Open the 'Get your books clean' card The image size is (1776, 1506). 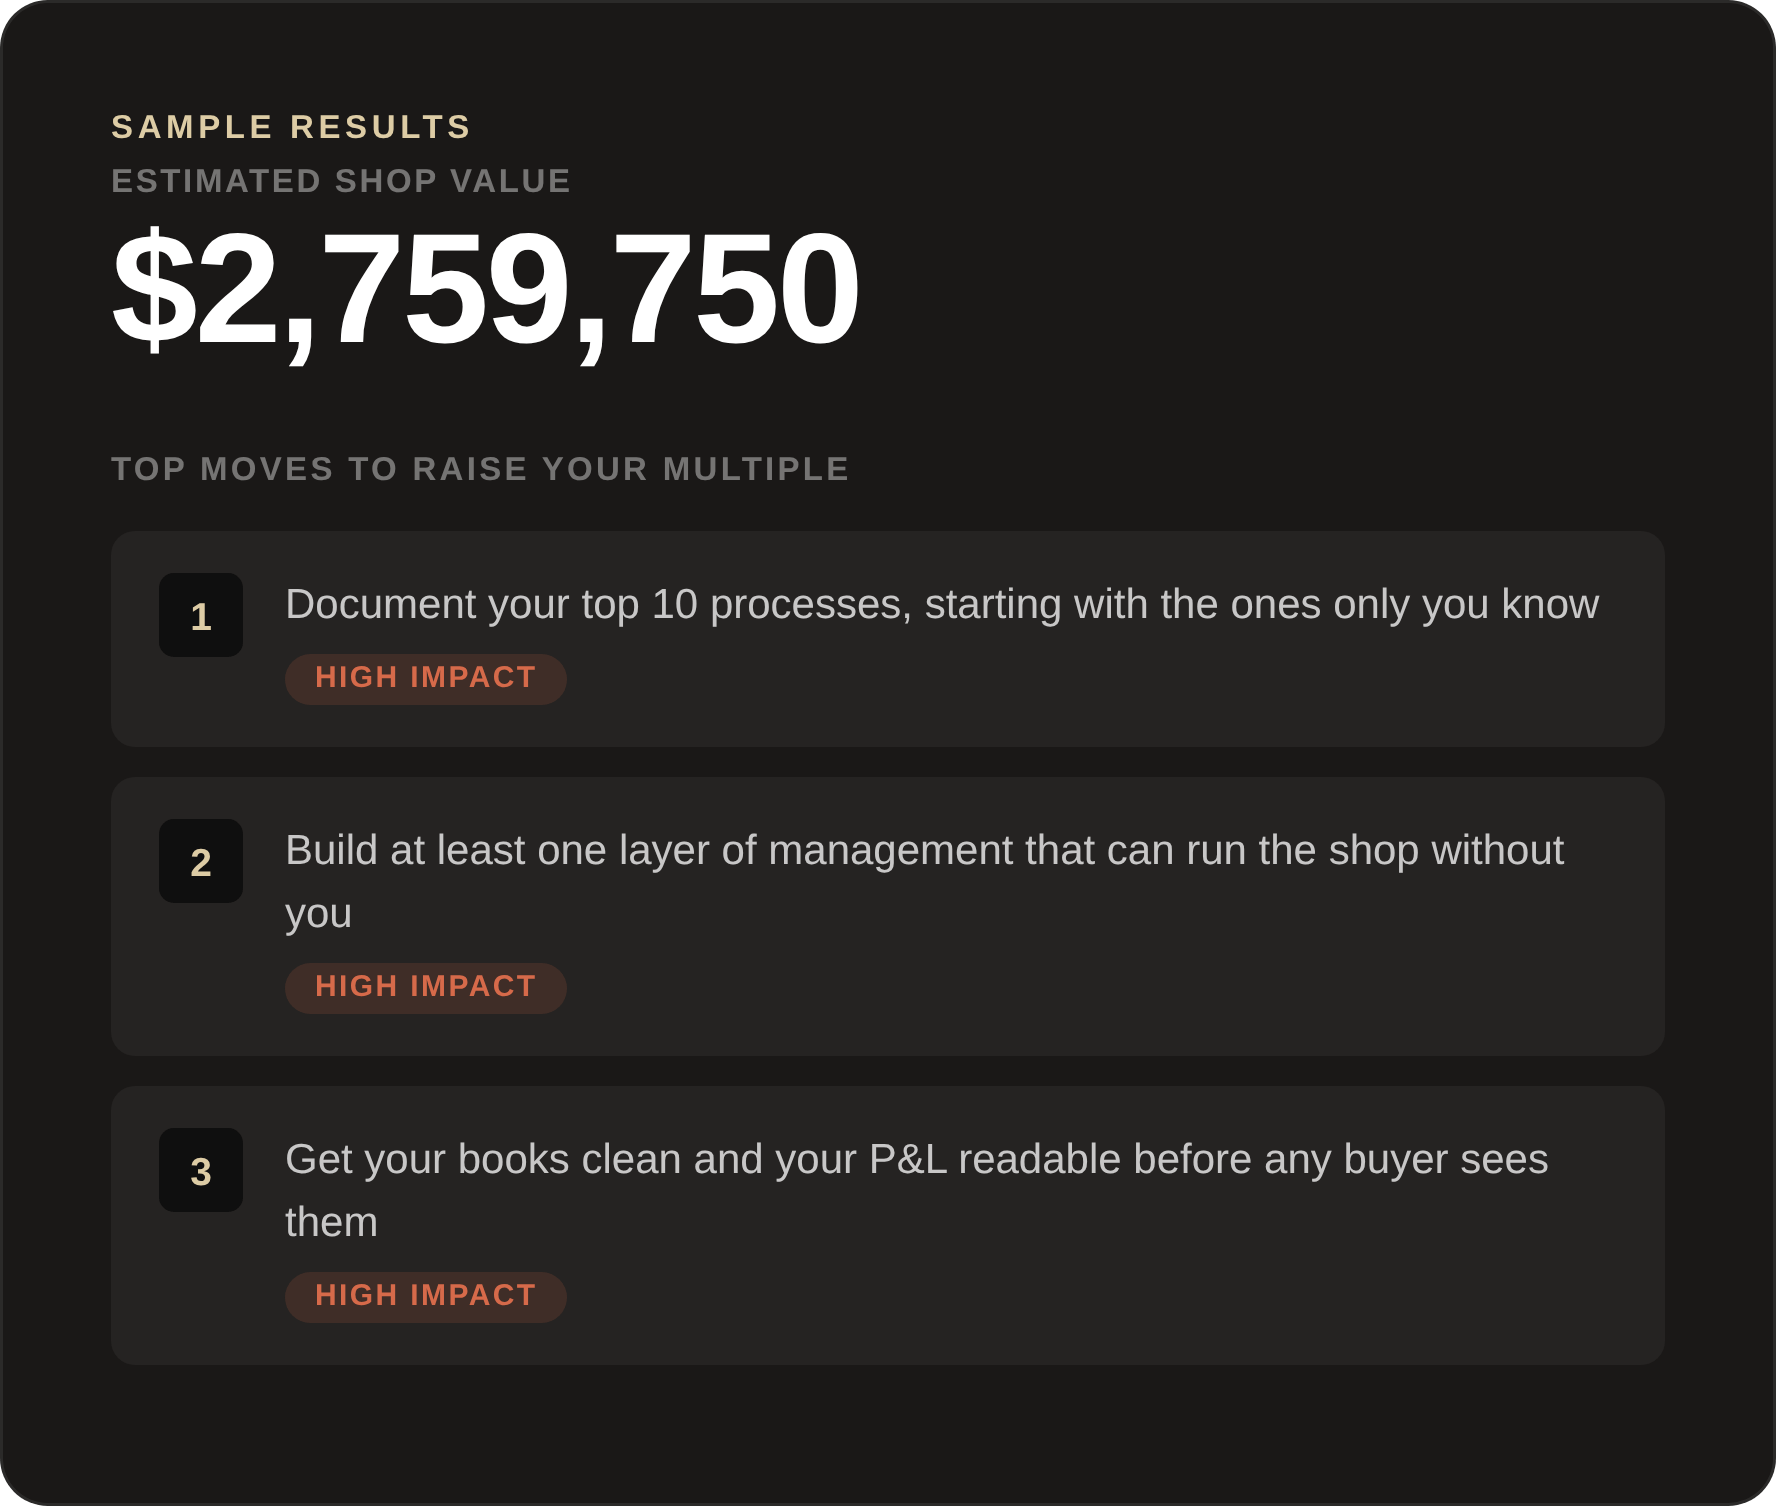888,1225
